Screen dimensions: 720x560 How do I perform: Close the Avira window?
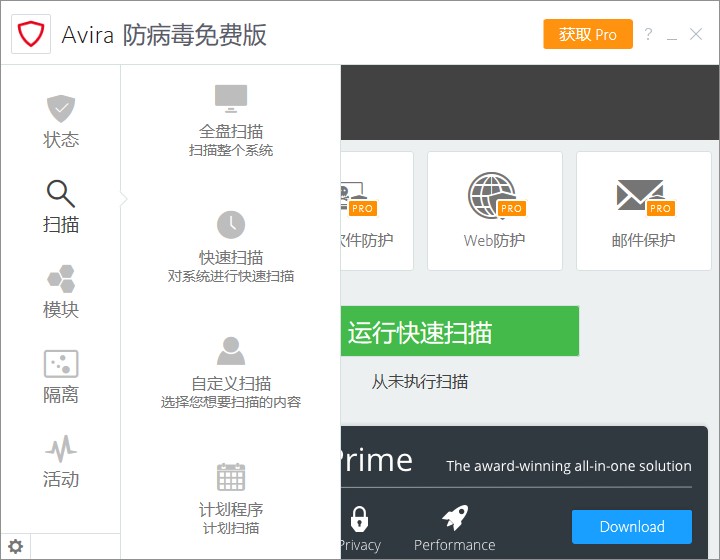point(696,34)
